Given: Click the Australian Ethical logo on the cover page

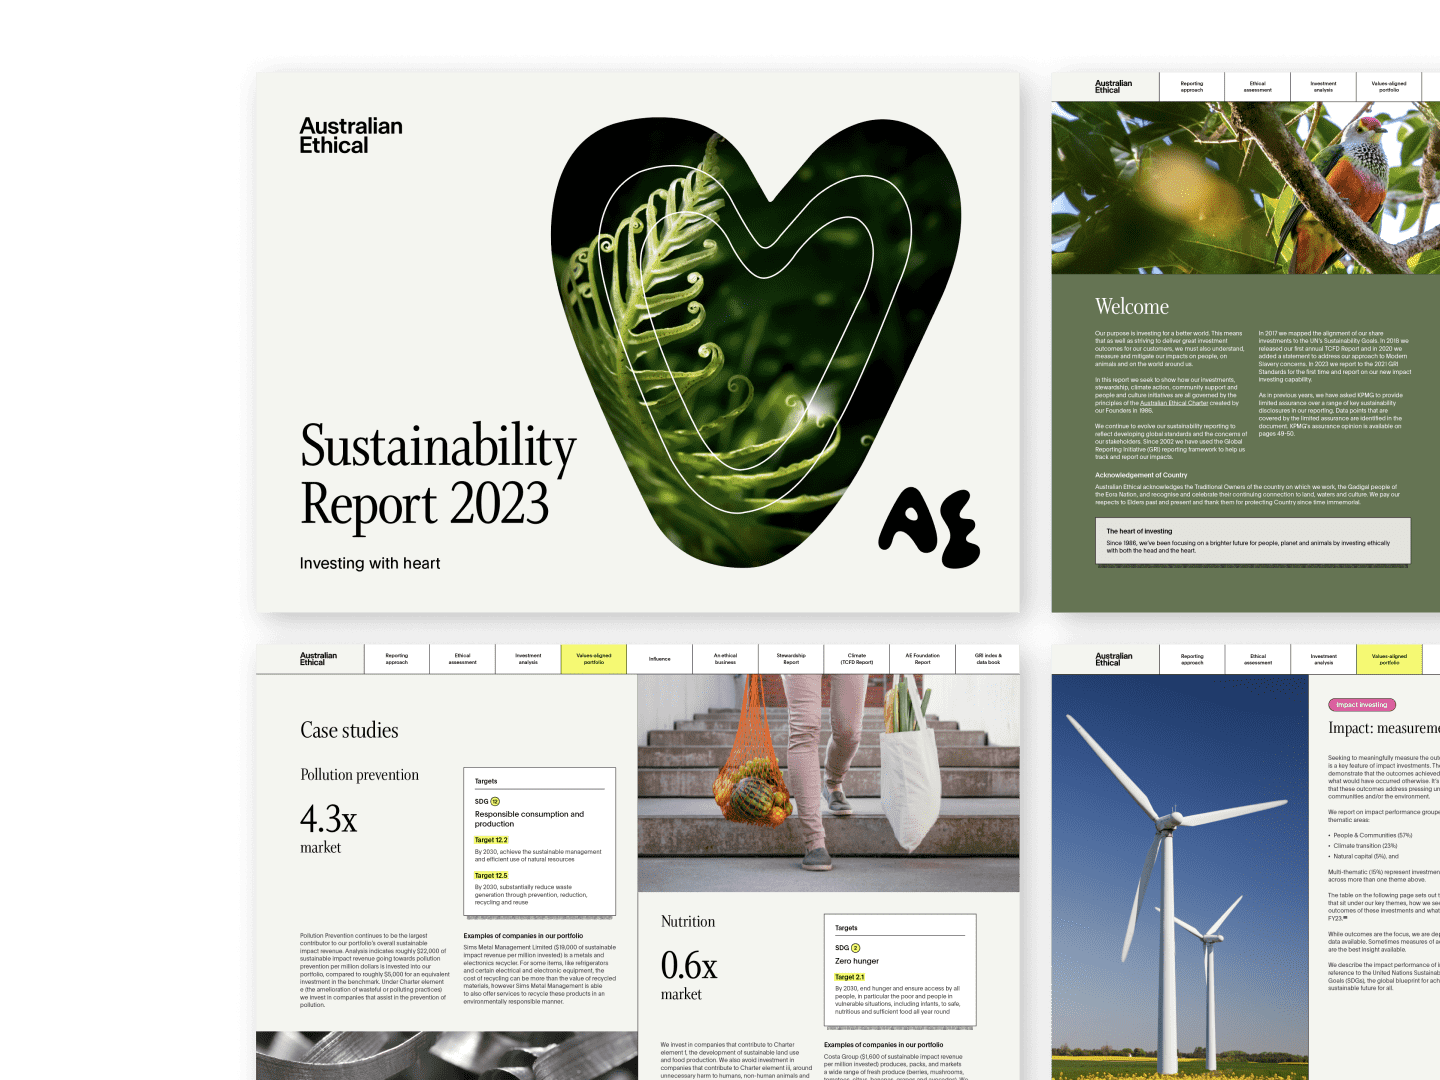Looking at the screenshot, I should click(351, 136).
